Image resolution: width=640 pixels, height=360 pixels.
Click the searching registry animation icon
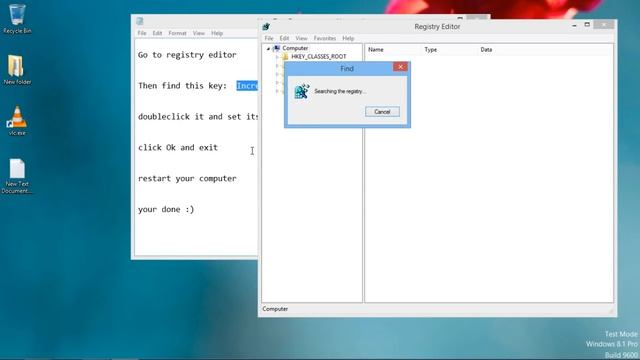[x=302, y=91]
